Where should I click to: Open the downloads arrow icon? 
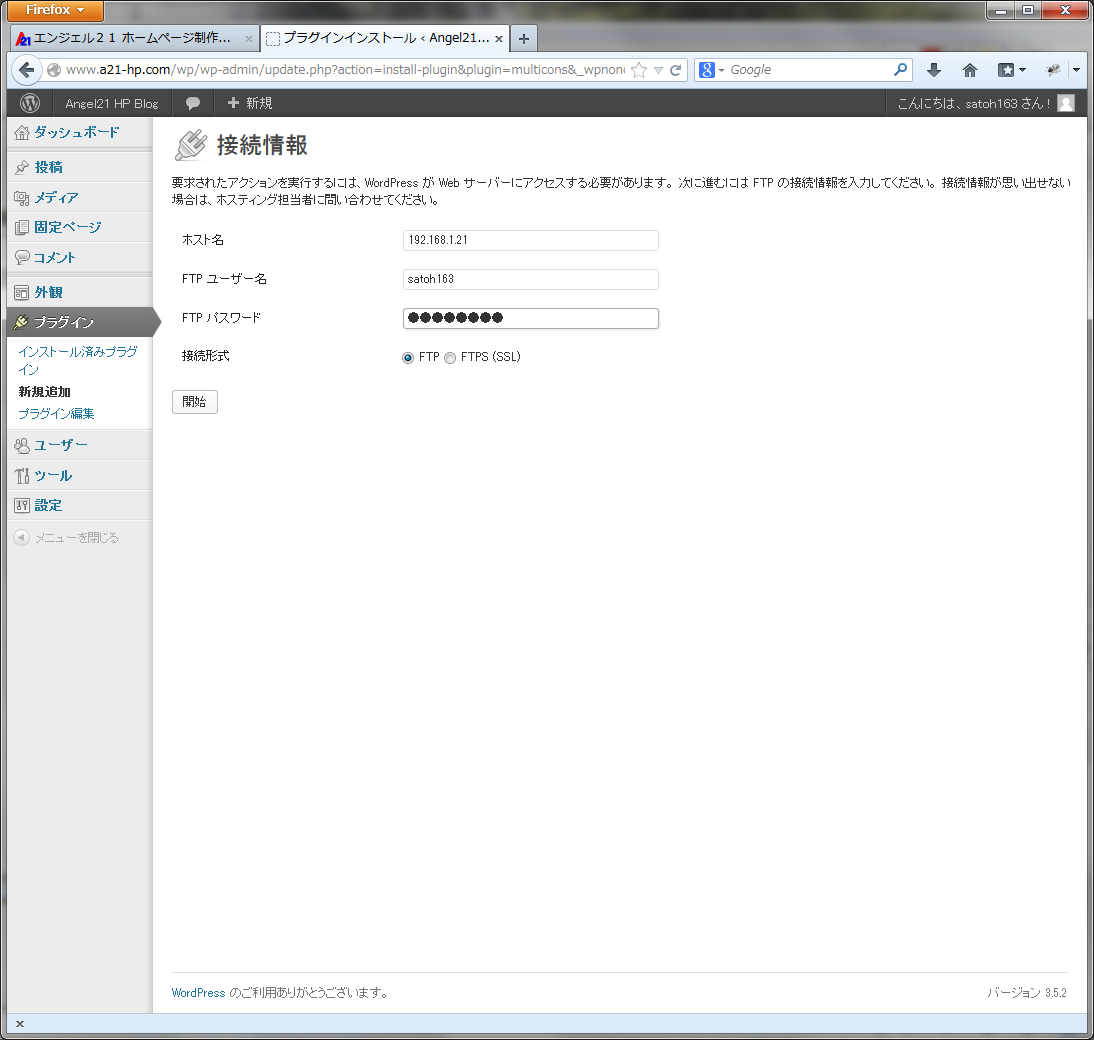934,70
